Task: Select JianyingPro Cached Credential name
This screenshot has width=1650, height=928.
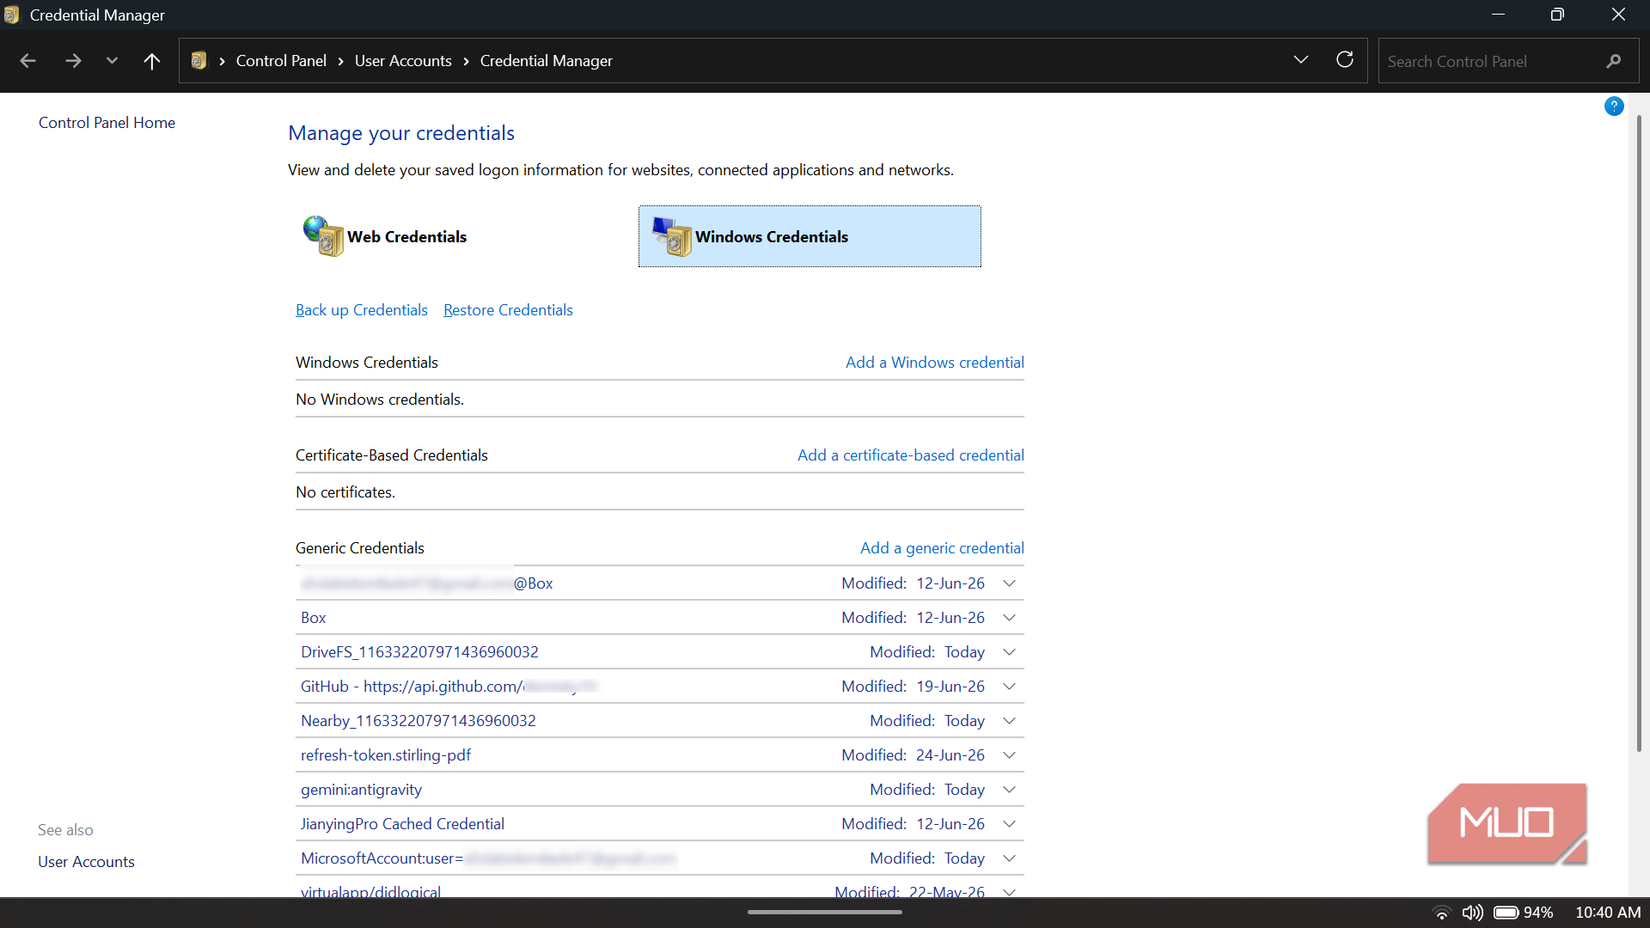Action: [x=402, y=824]
